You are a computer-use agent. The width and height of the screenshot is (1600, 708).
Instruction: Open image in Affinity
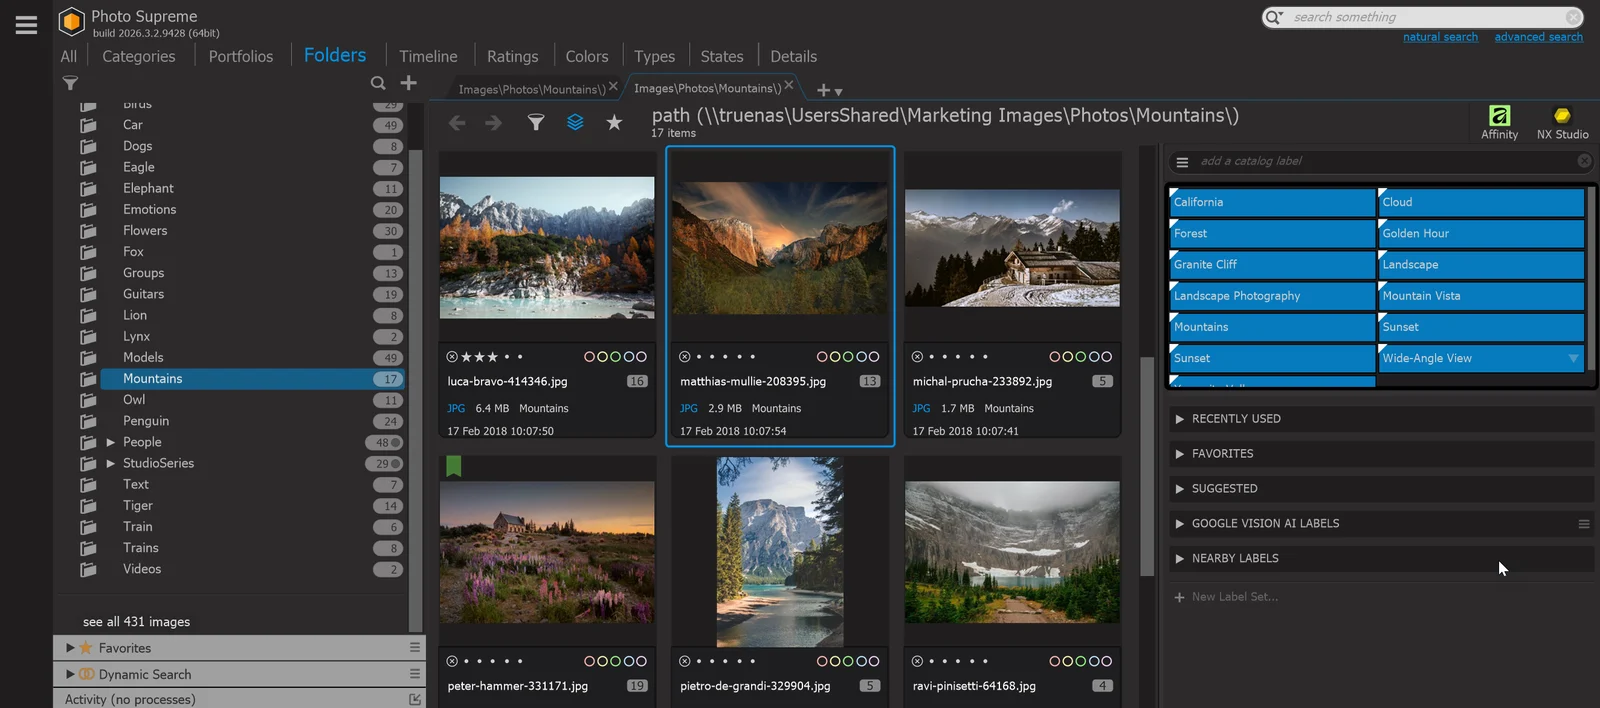[x=1499, y=122]
